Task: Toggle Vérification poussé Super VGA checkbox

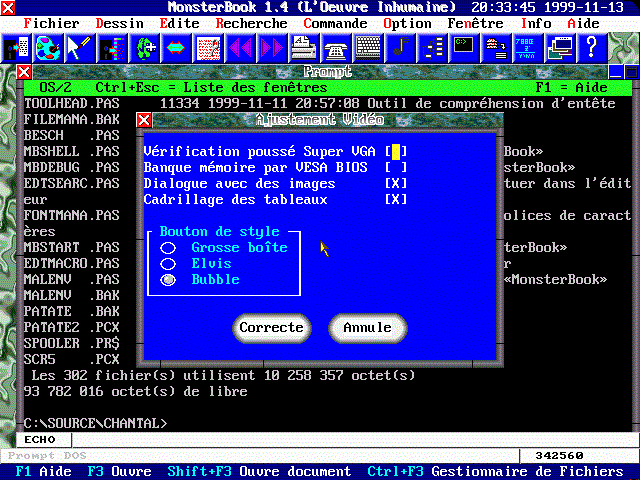Action: (396, 152)
